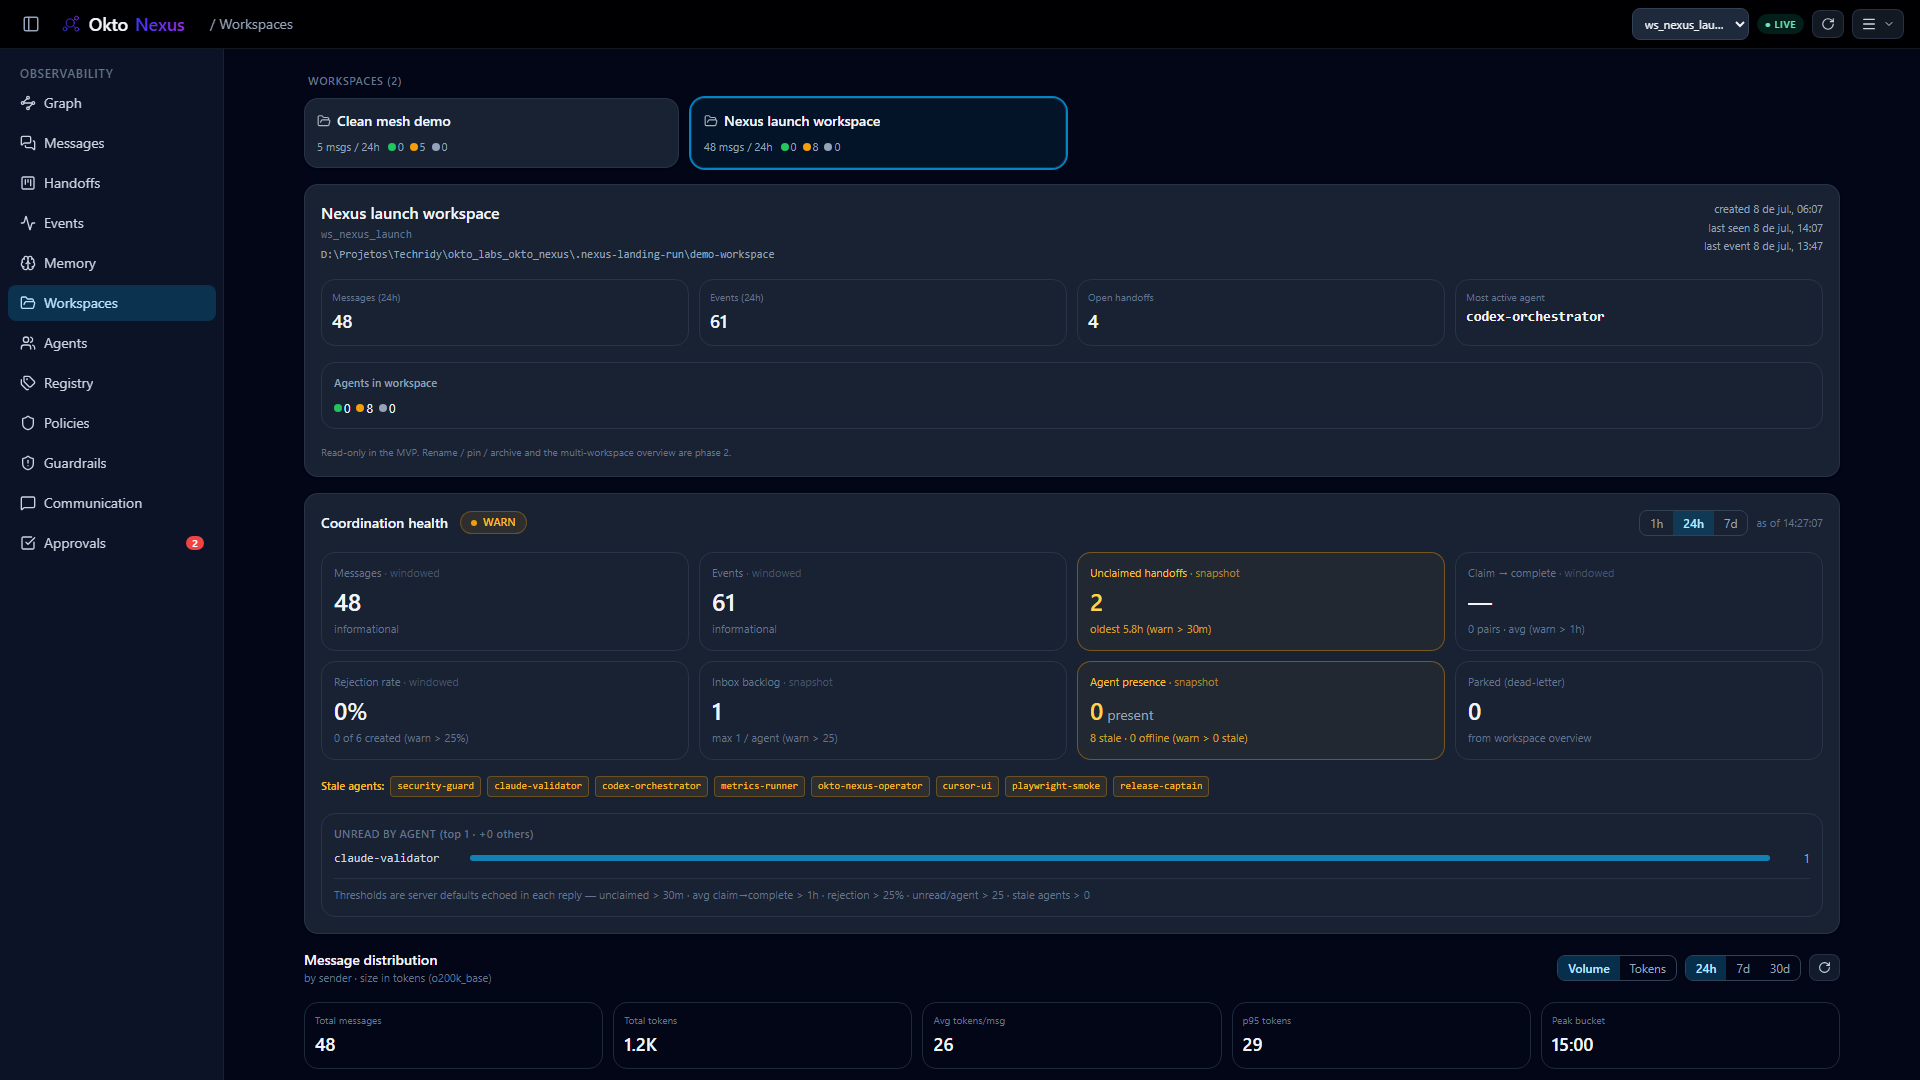The height and width of the screenshot is (1080, 1920).
Task: Open Memory via its brain icon
Action: [28, 263]
